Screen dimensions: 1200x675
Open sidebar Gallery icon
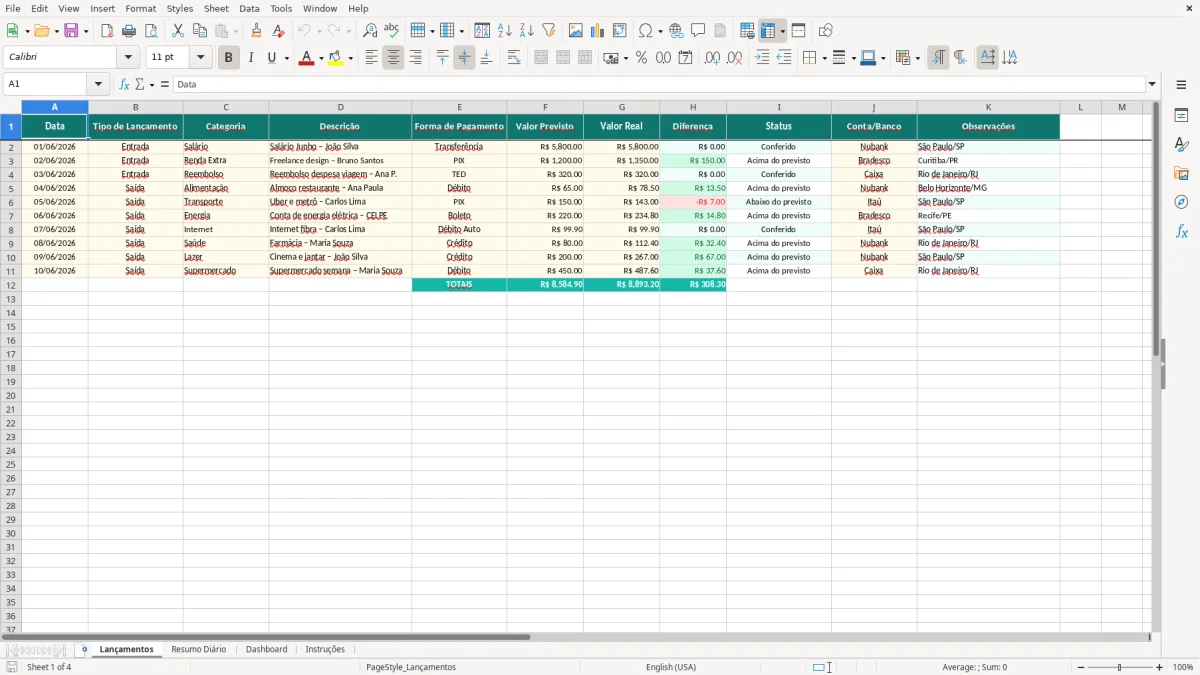pos(1181,173)
